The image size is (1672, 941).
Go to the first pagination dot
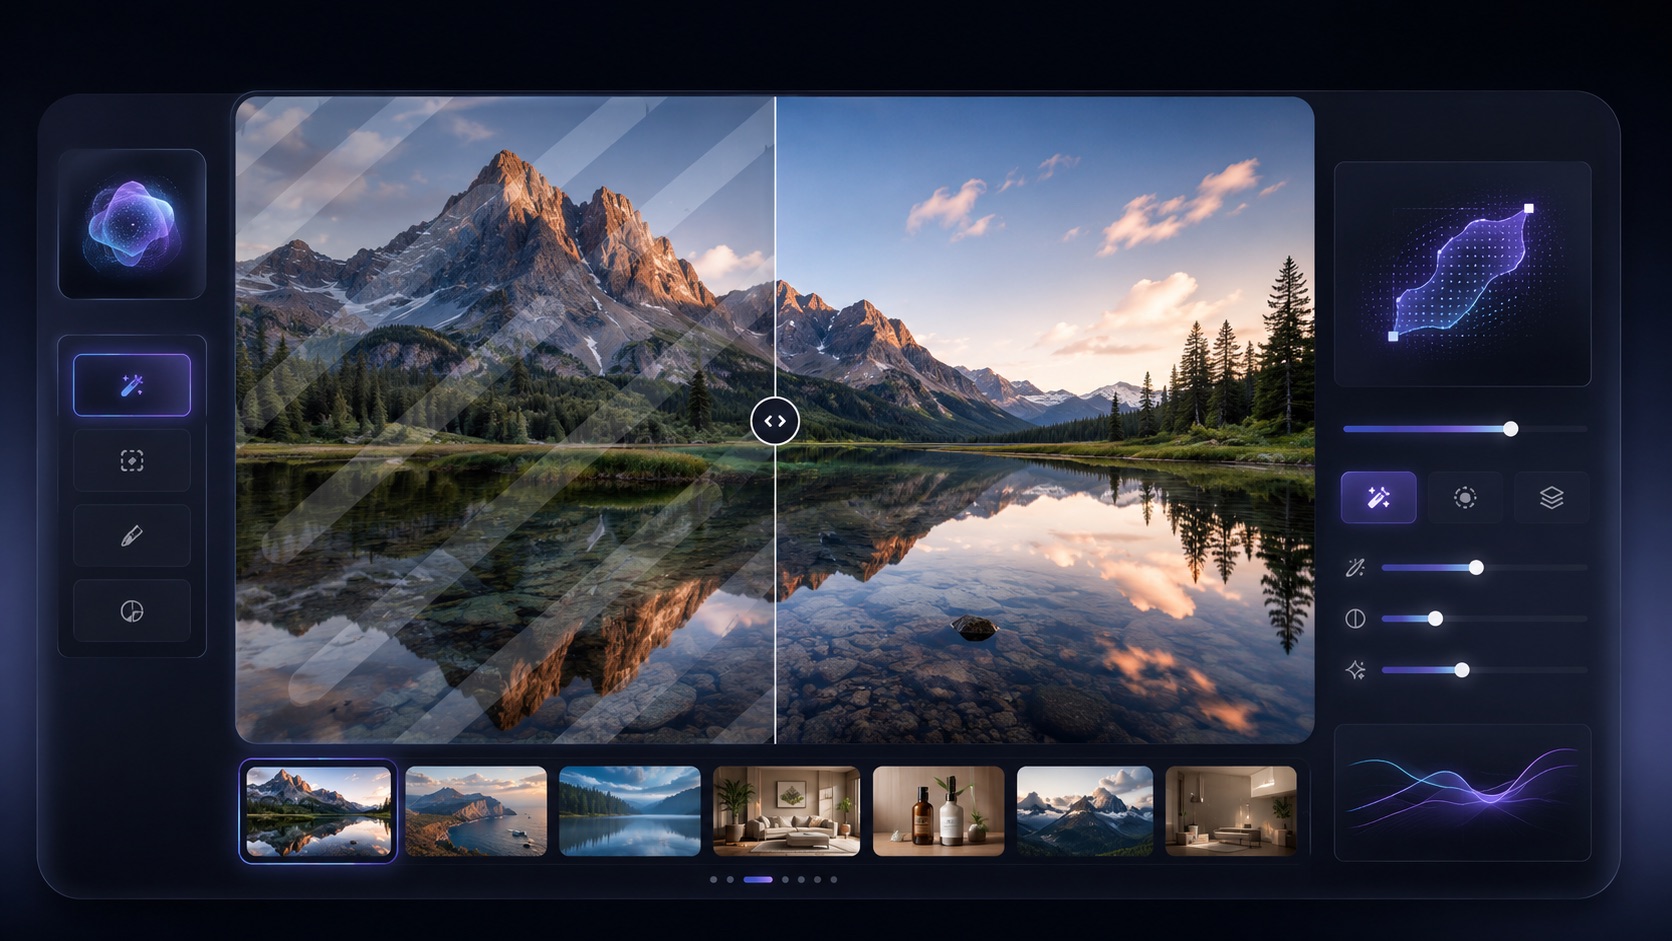[x=713, y=880]
